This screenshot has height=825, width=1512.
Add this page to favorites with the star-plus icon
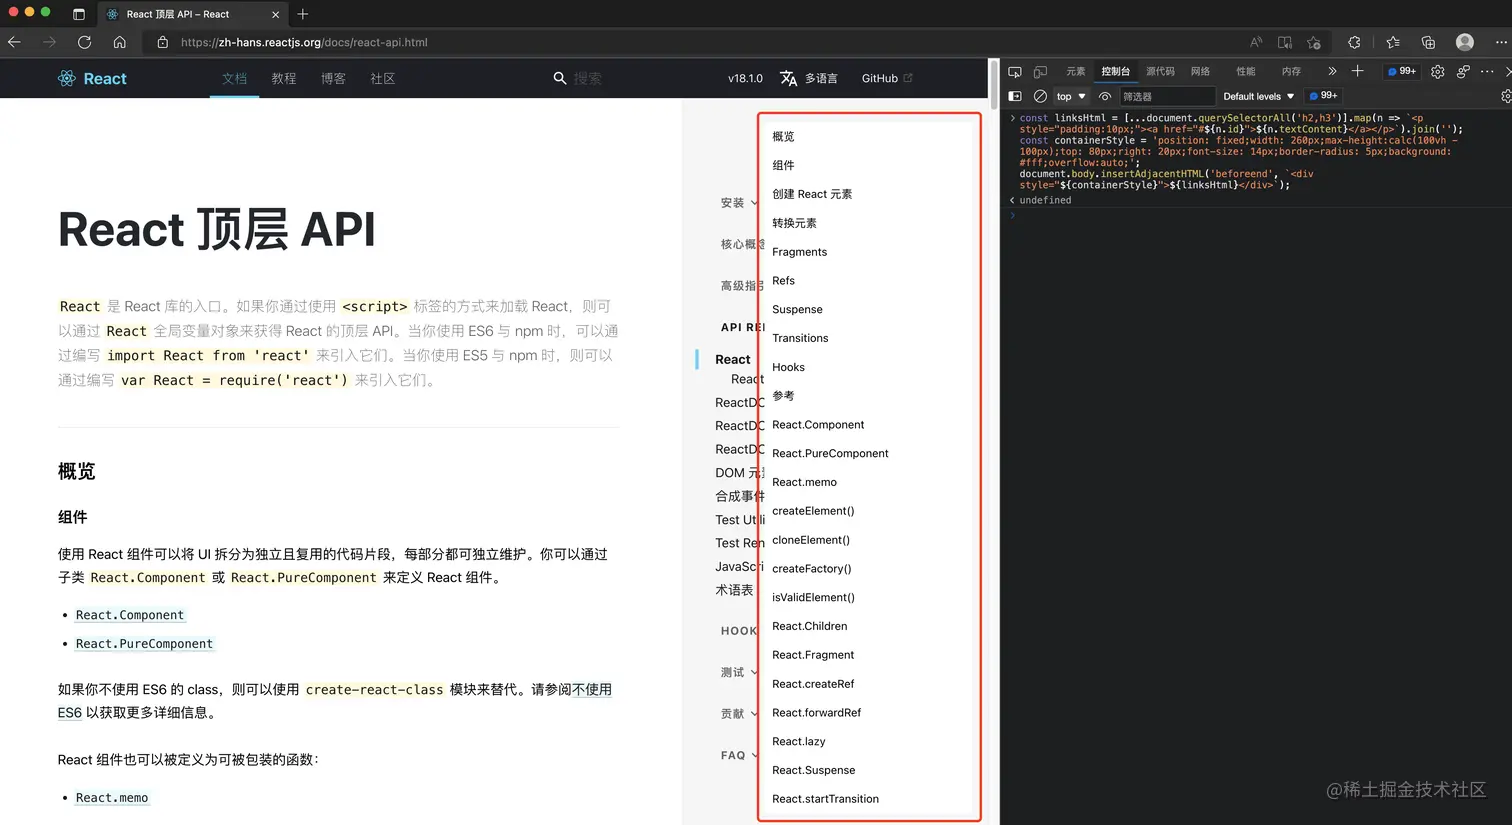(x=1314, y=42)
